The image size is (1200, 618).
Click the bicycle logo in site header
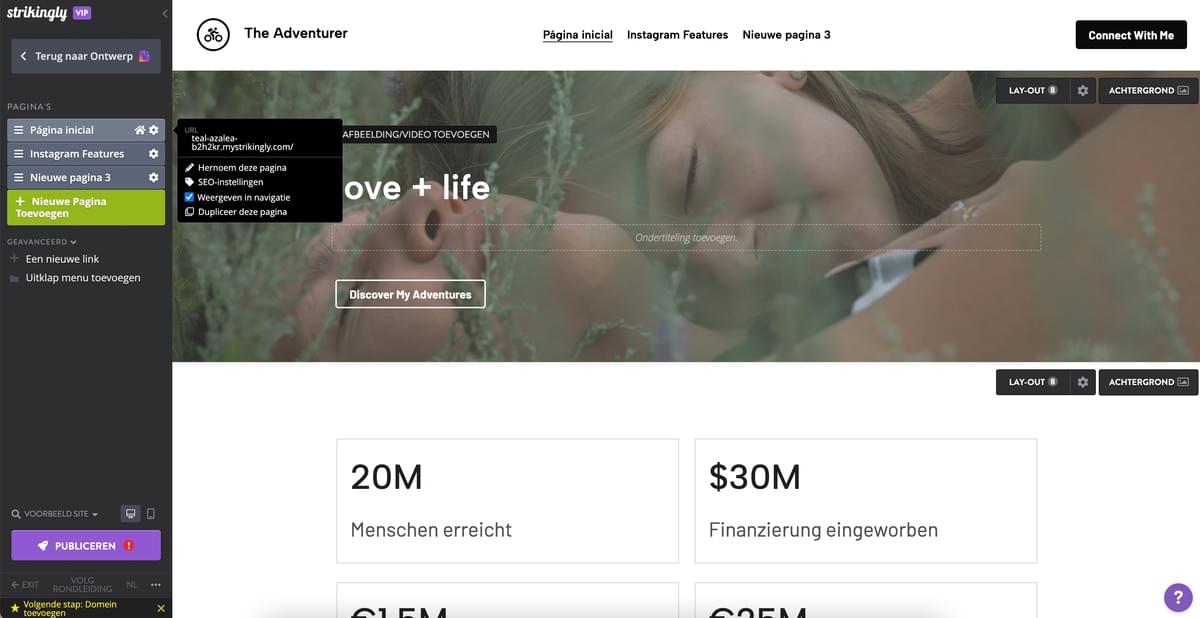[x=212, y=35]
